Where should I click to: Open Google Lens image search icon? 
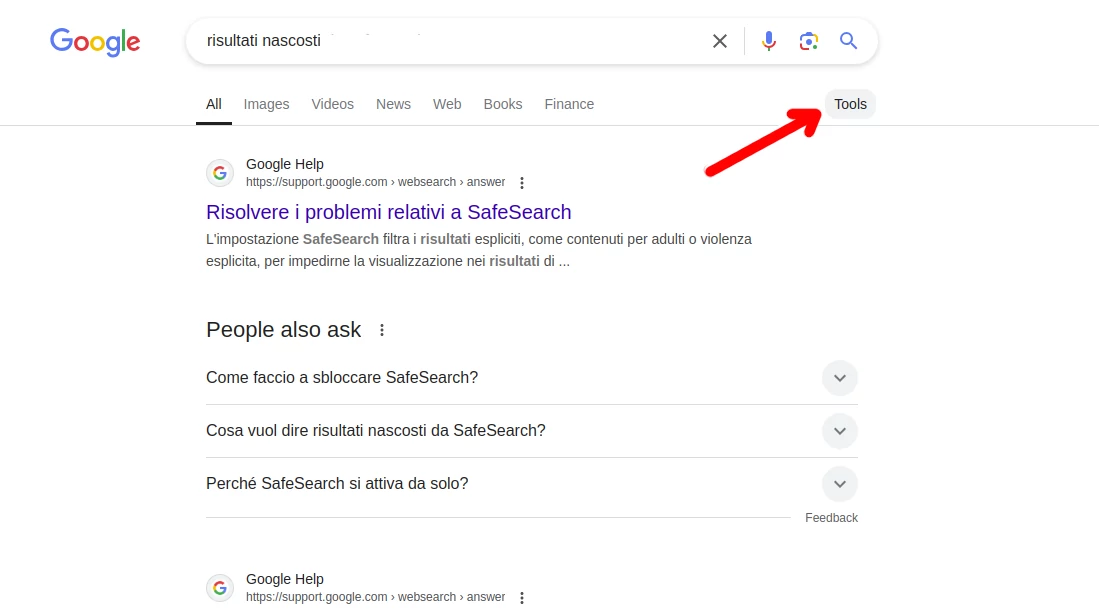[809, 41]
